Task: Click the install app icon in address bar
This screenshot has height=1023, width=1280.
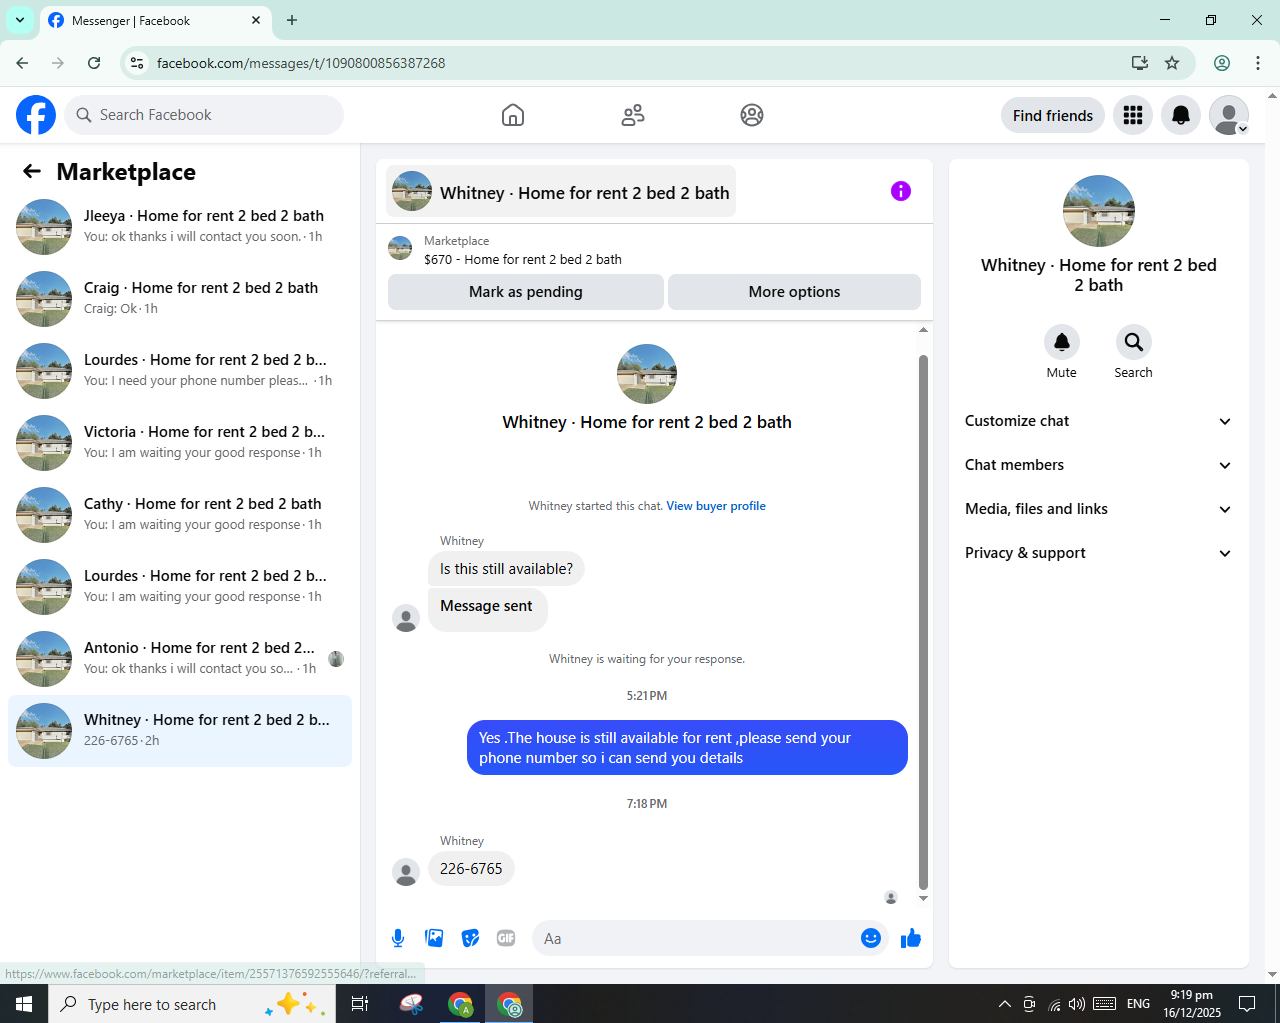Action: [1140, 63]
